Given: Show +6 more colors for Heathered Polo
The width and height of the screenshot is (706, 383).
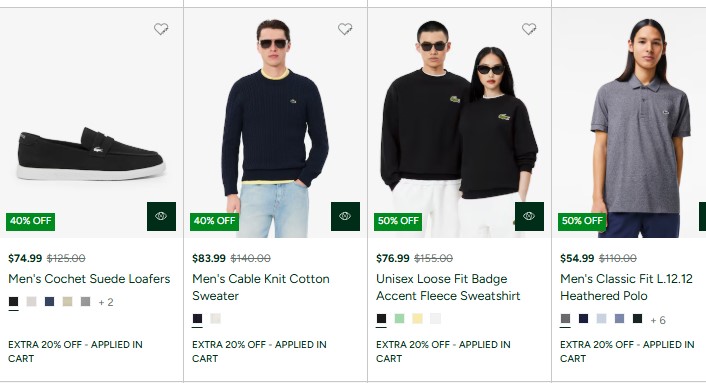Looking at the screenshot, I should click(658, 320).
